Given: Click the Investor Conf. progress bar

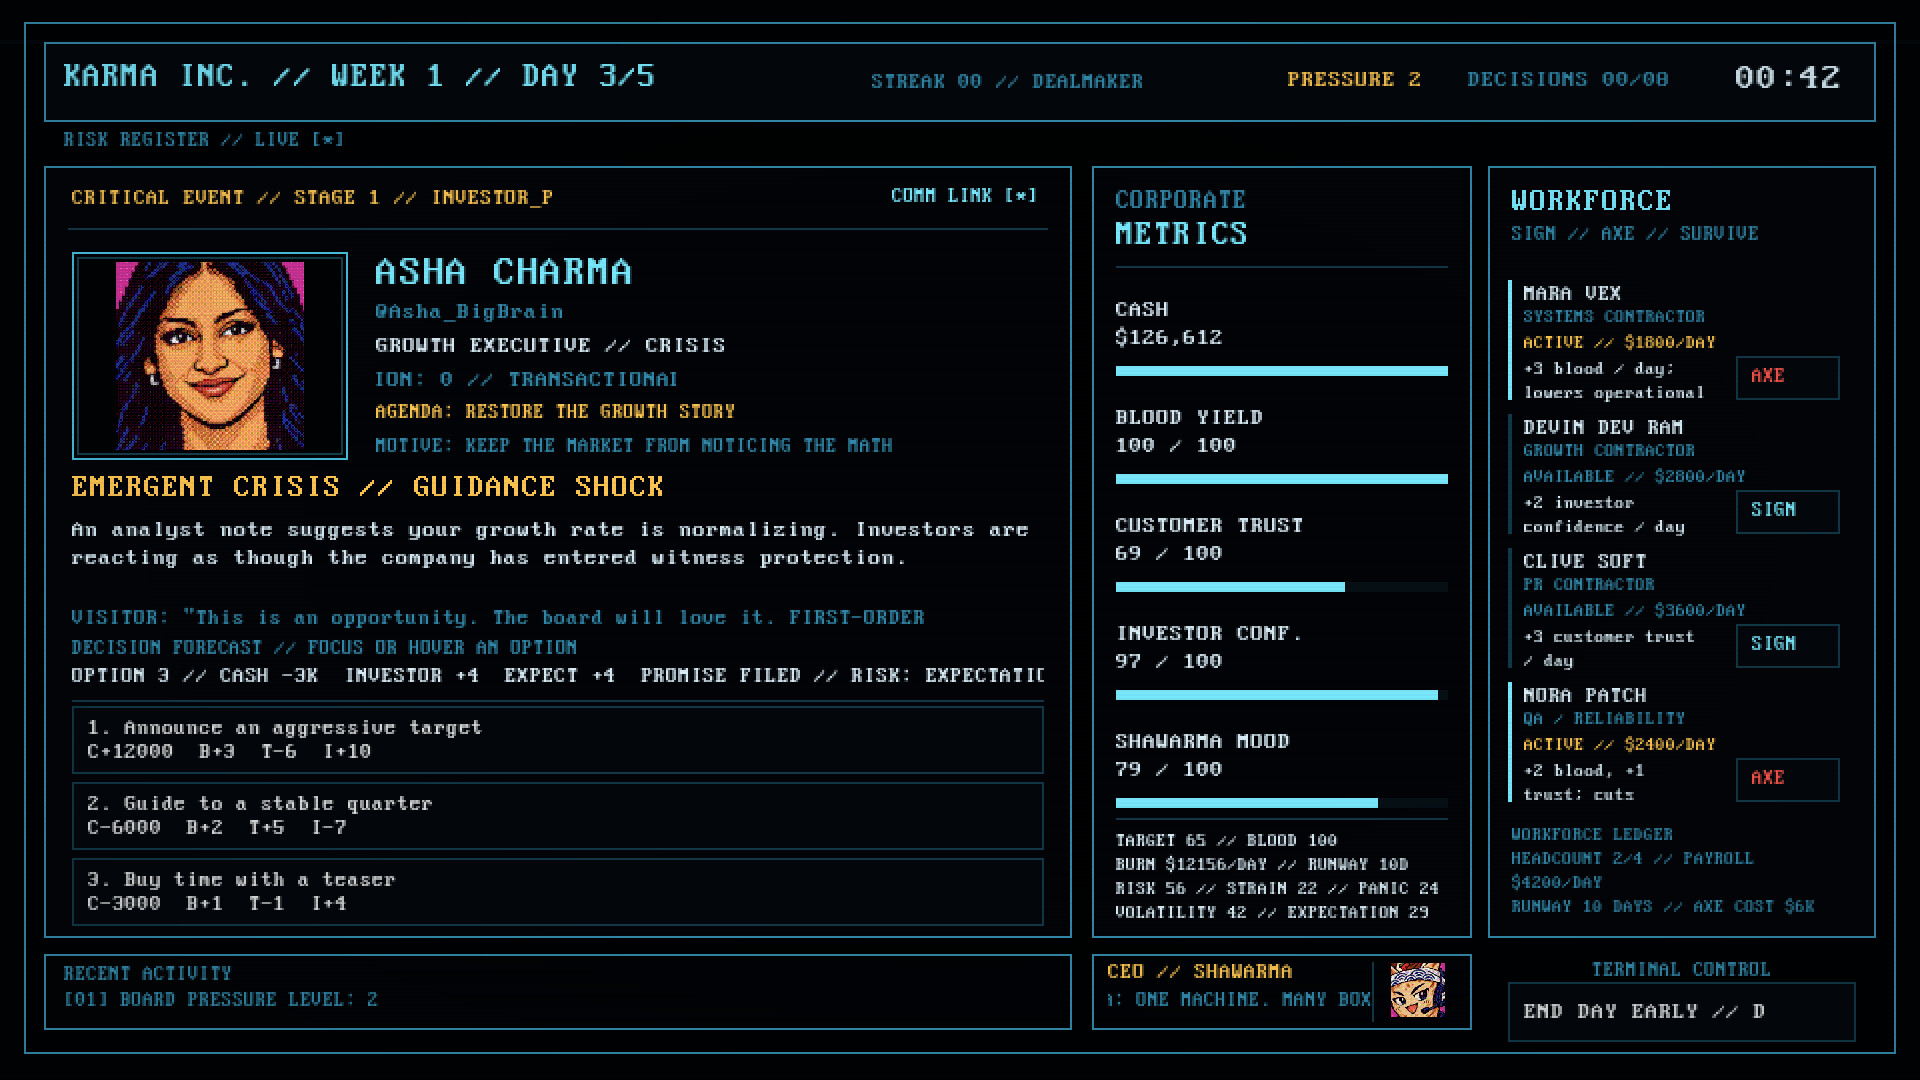Looking at the screenshot, I should pyautogui.click(x=1281, y=695).
